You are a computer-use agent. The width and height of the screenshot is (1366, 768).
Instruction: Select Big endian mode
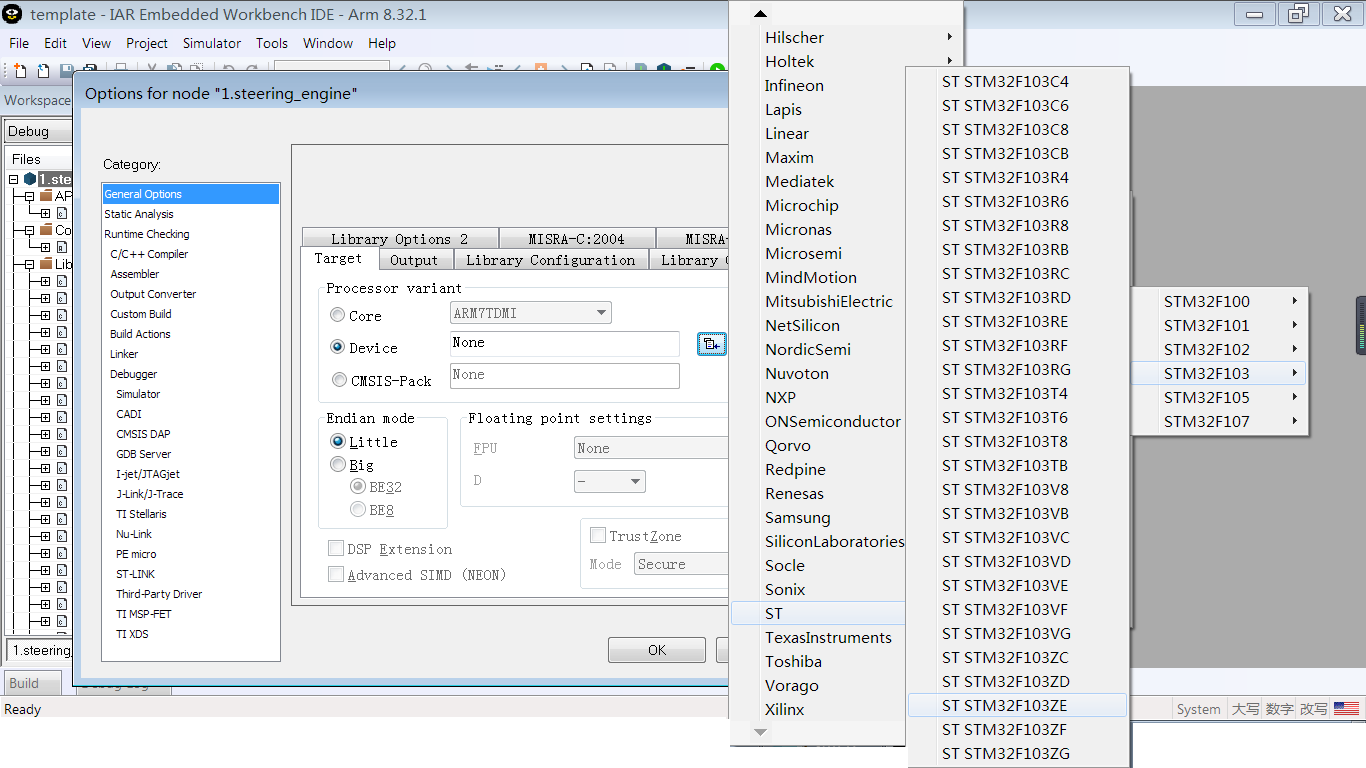pos(337,464)
